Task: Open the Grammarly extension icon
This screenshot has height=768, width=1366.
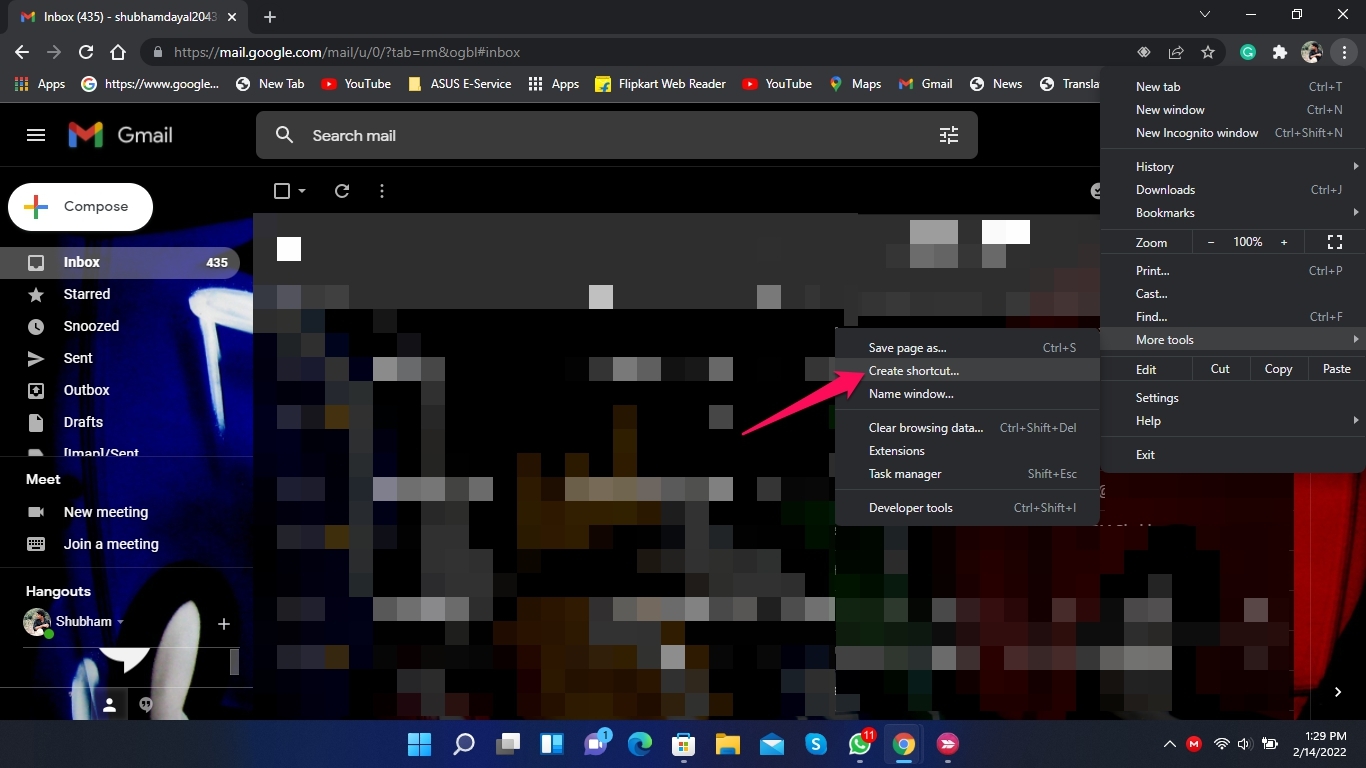Action: tap(1248, 52)
